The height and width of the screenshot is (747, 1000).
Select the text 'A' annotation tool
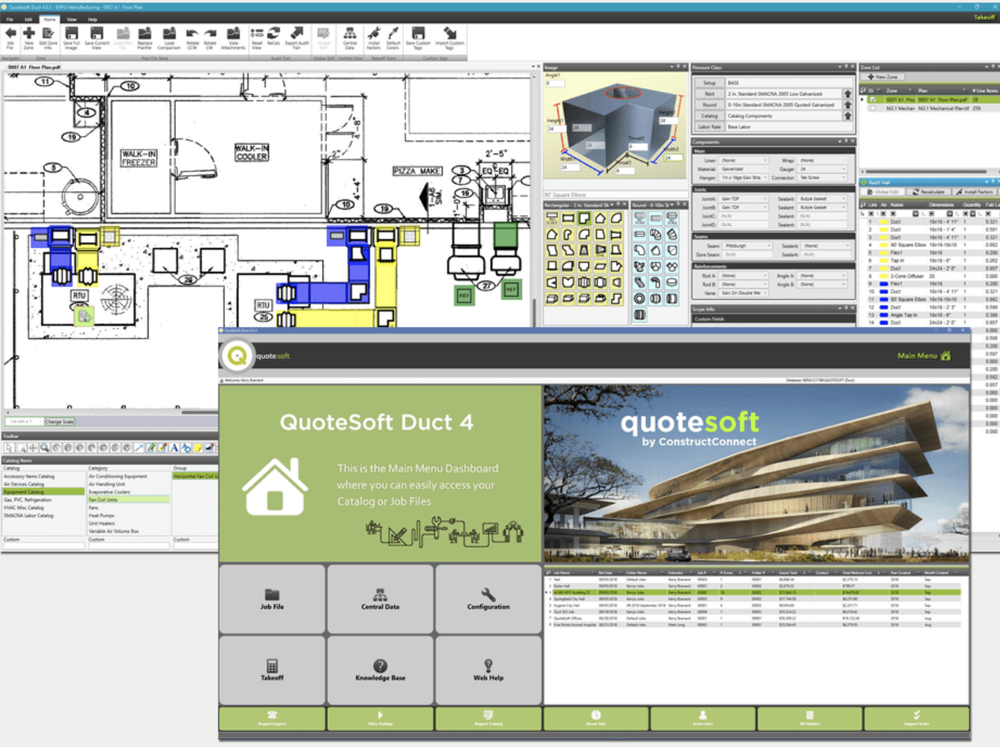click(x=174, y=448)
